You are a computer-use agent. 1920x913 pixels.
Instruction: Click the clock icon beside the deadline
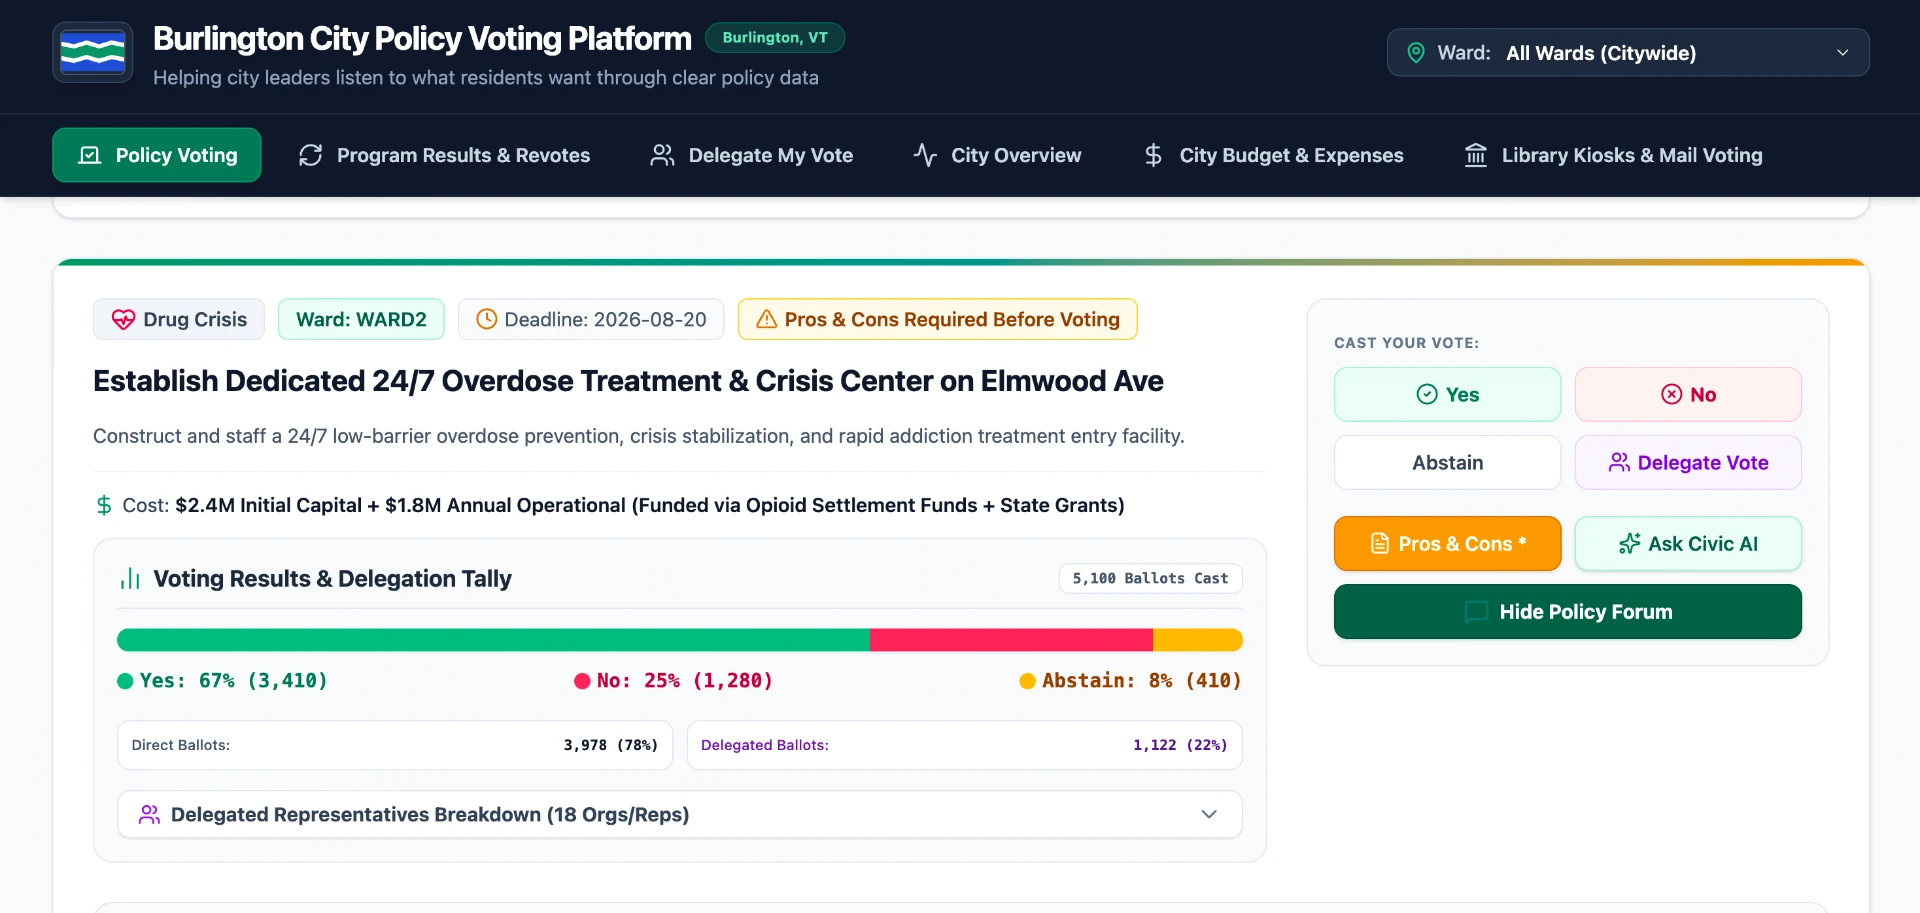pyautogui.click(x=487, y=319)
